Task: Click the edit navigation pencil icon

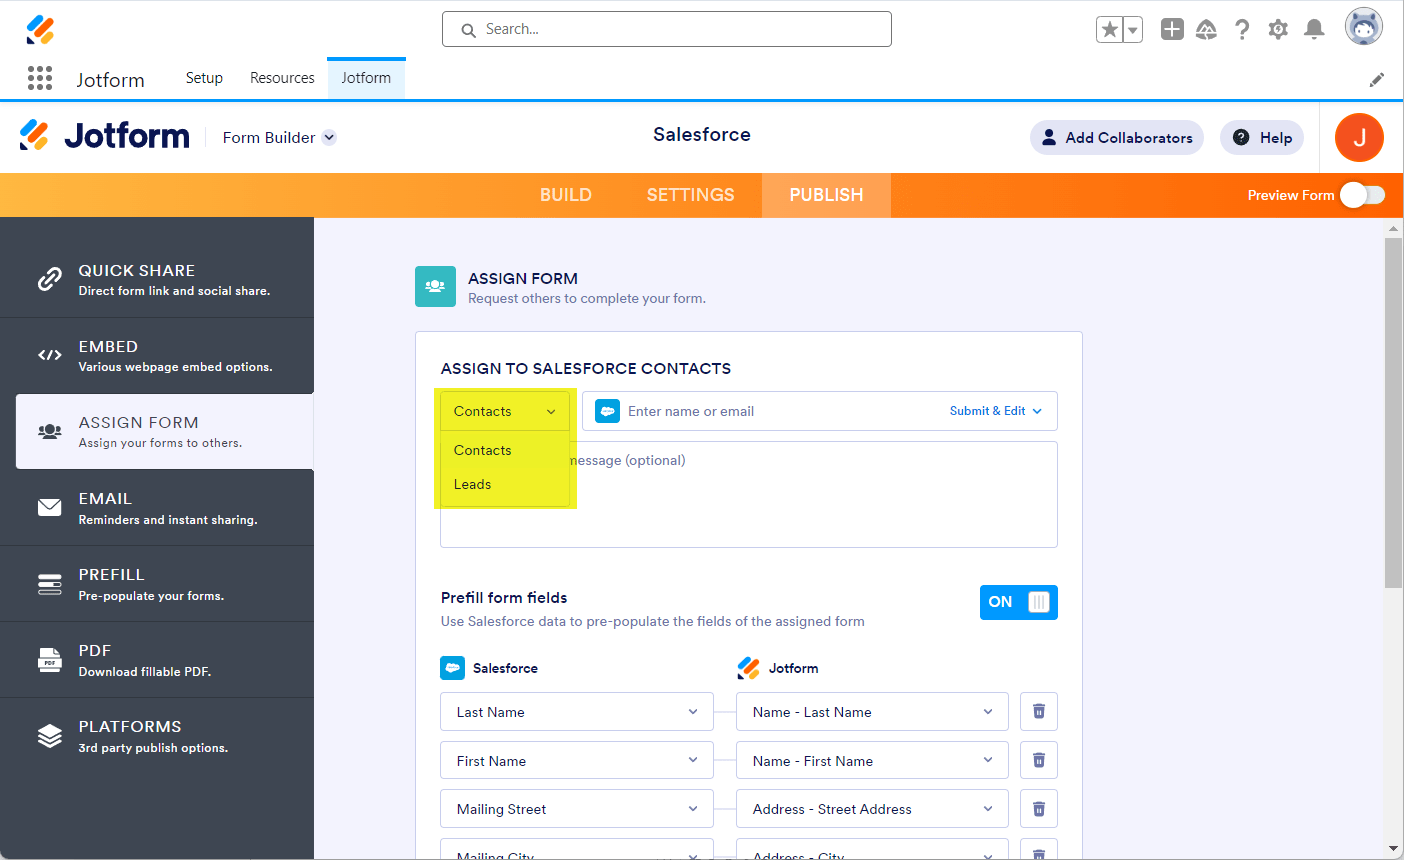Action: tap(1377, 80)
